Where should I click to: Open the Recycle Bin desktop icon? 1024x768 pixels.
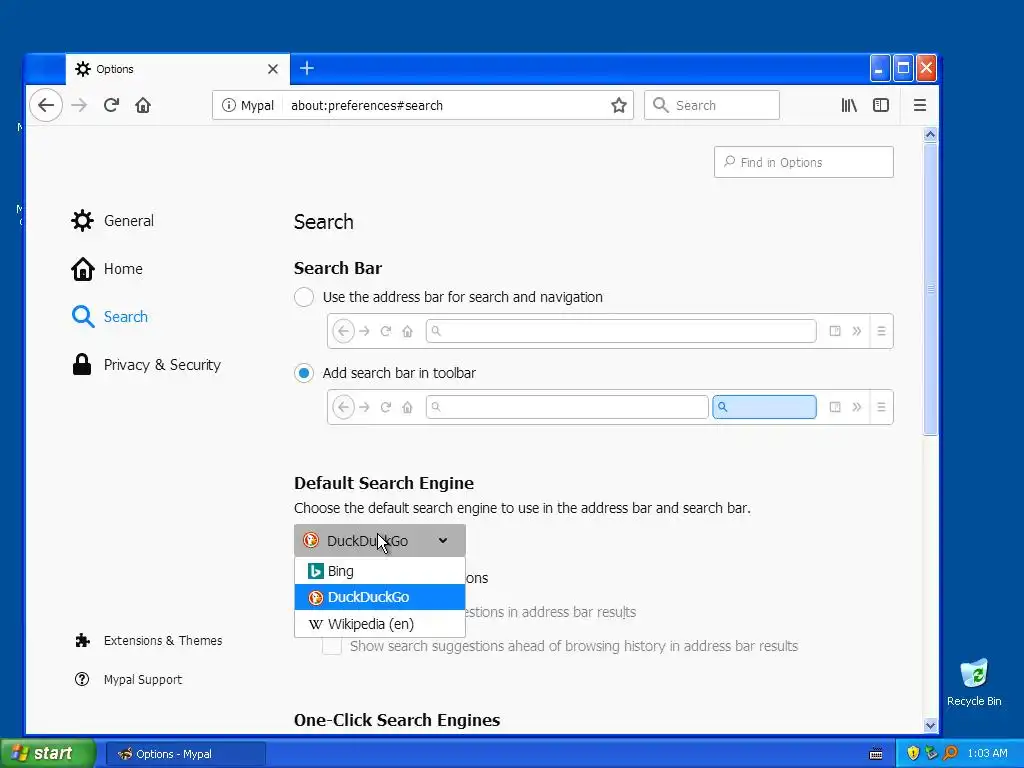coord(974,682)
